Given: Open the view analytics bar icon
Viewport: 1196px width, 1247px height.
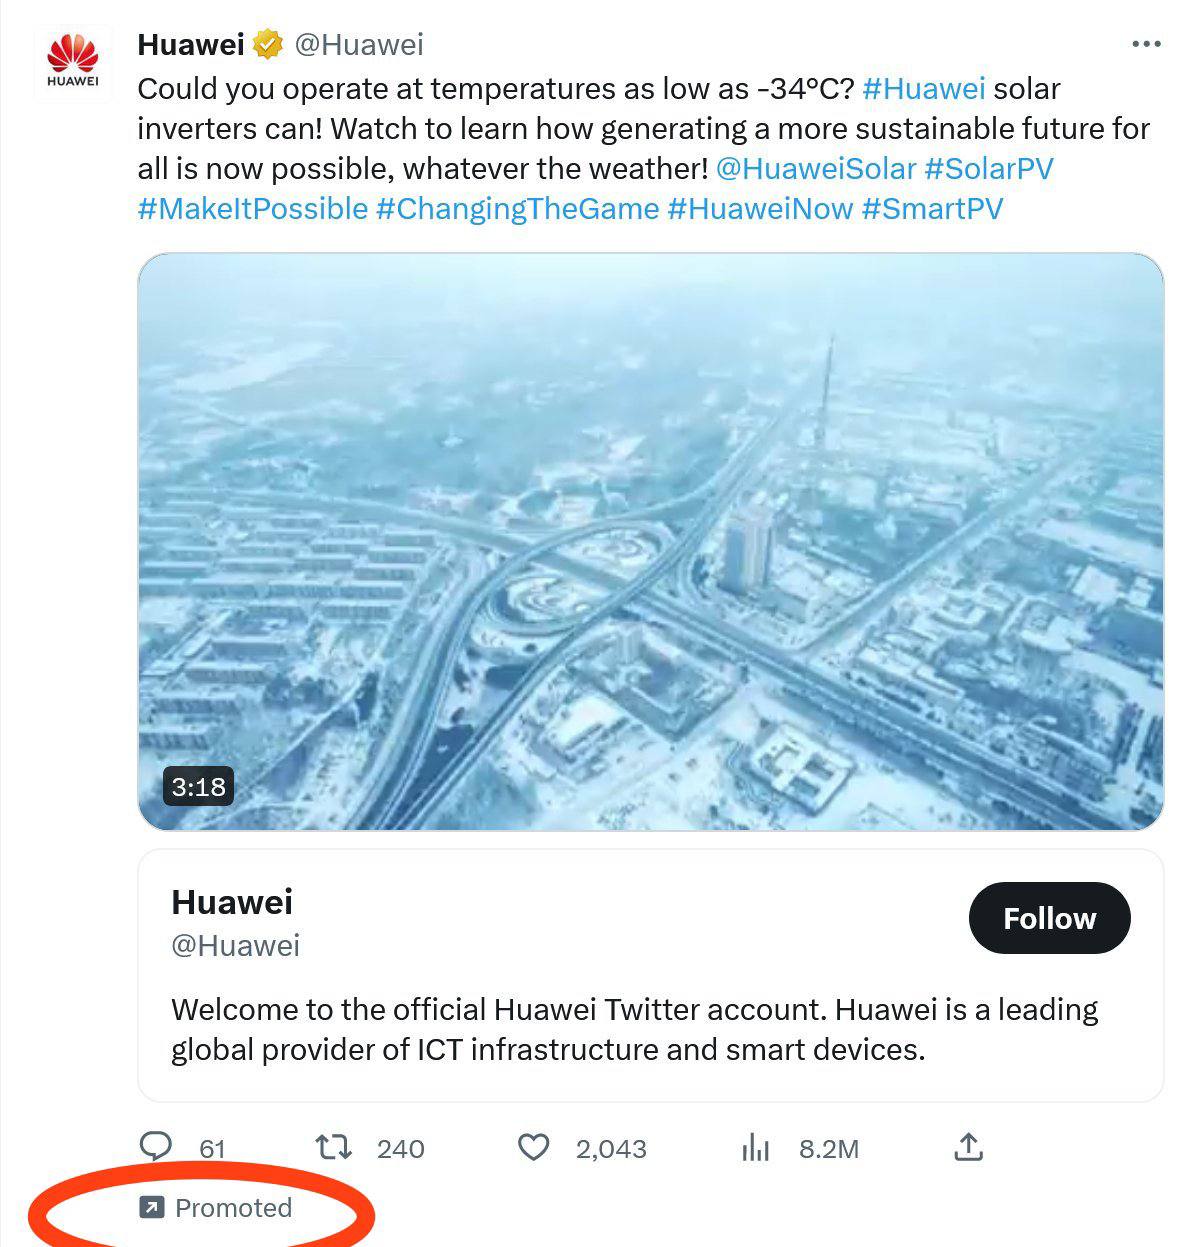Looking at the screenshot, I should [x=755, y=1148].
